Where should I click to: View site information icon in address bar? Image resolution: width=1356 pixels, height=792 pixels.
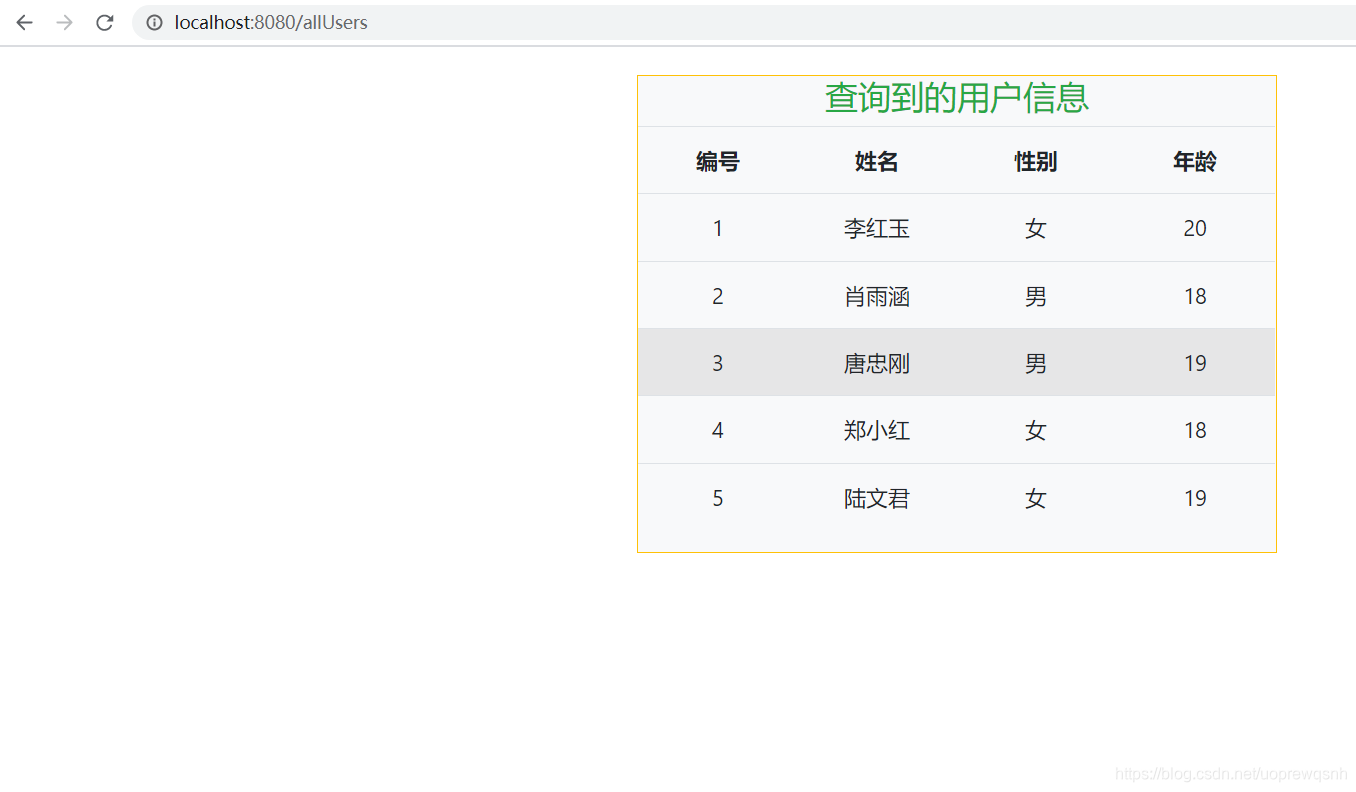(x=154, y=22)
